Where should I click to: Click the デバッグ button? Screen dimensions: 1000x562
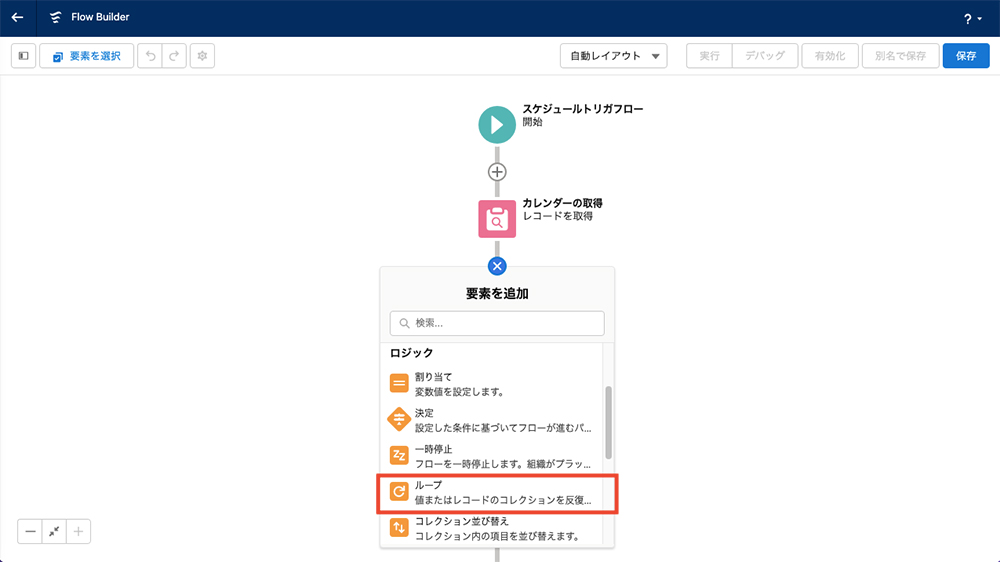[765, 56]
